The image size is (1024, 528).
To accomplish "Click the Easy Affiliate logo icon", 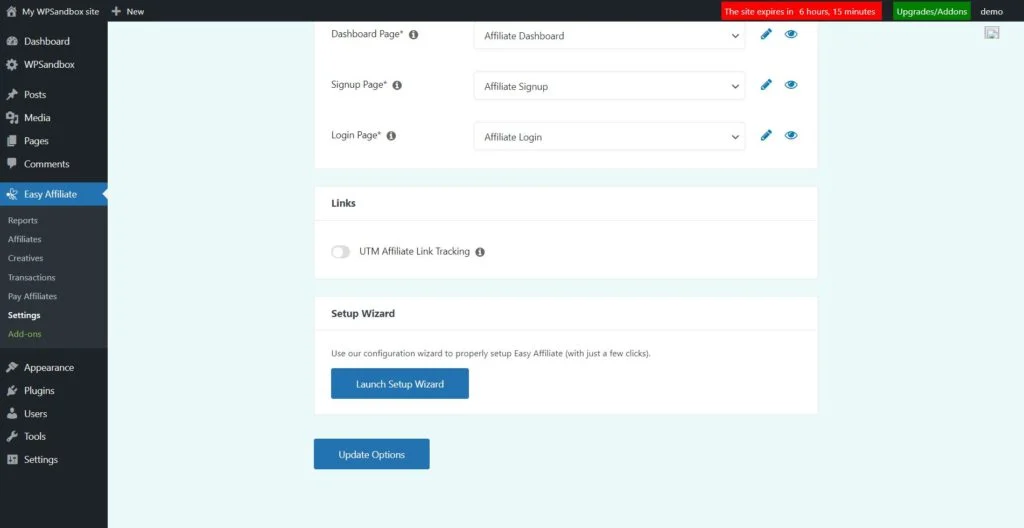I will (12, 194).
